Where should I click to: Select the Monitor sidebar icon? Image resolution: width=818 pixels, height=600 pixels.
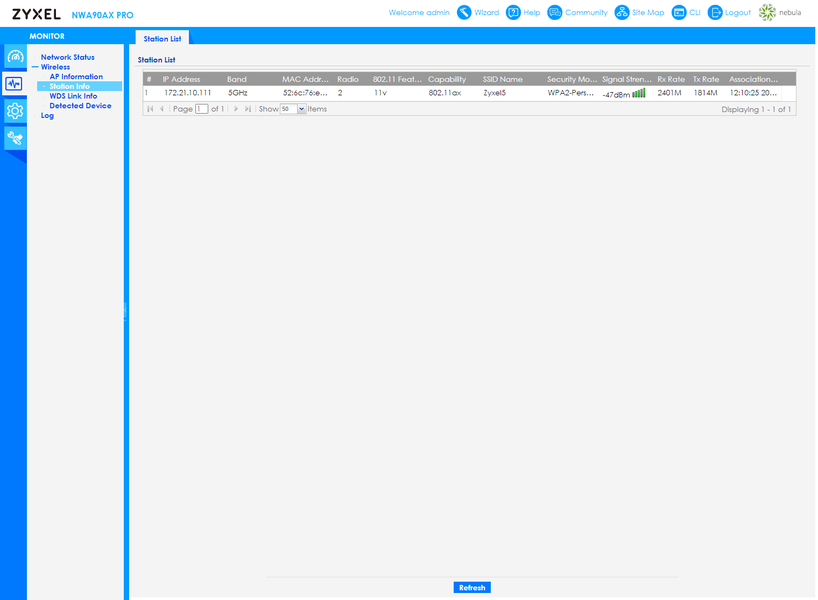[x=14, y=83]
